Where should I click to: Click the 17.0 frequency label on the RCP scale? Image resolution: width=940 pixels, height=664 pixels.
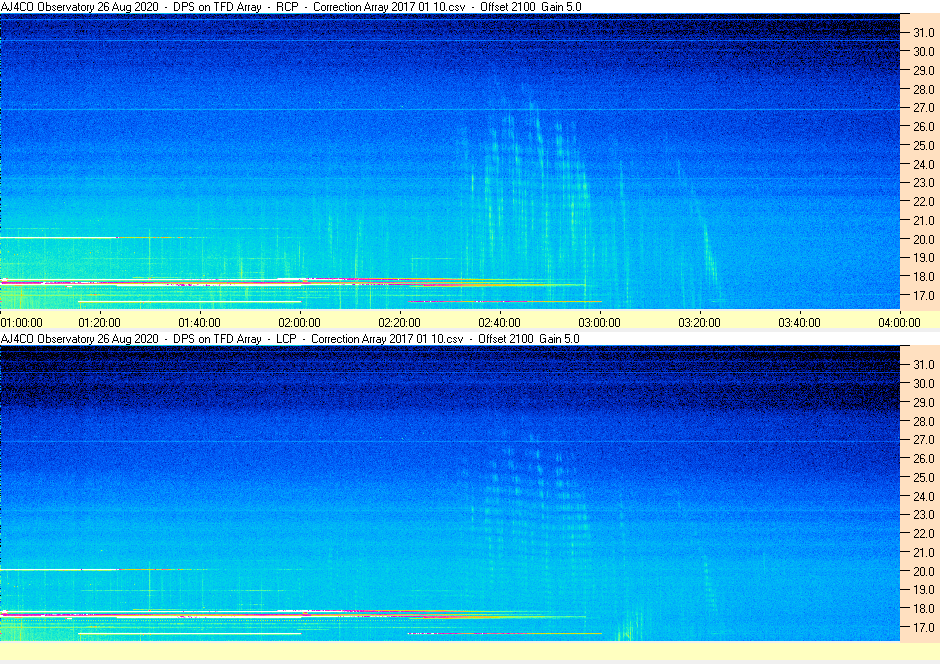[923, 295]
